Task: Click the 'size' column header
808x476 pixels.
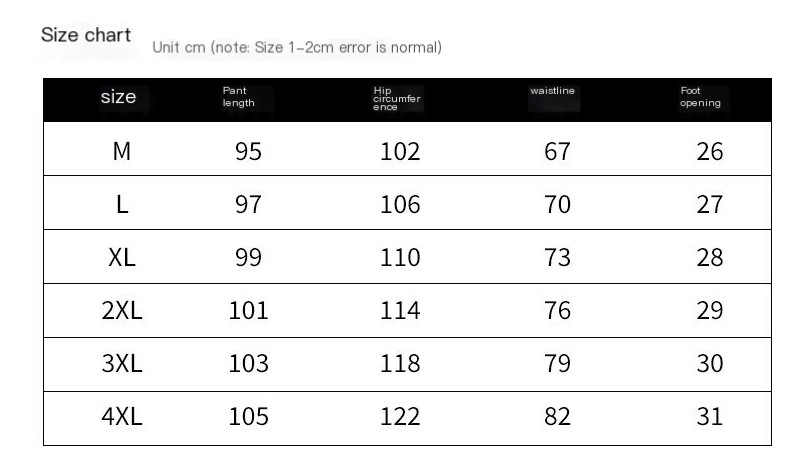Action: [119, 97]
